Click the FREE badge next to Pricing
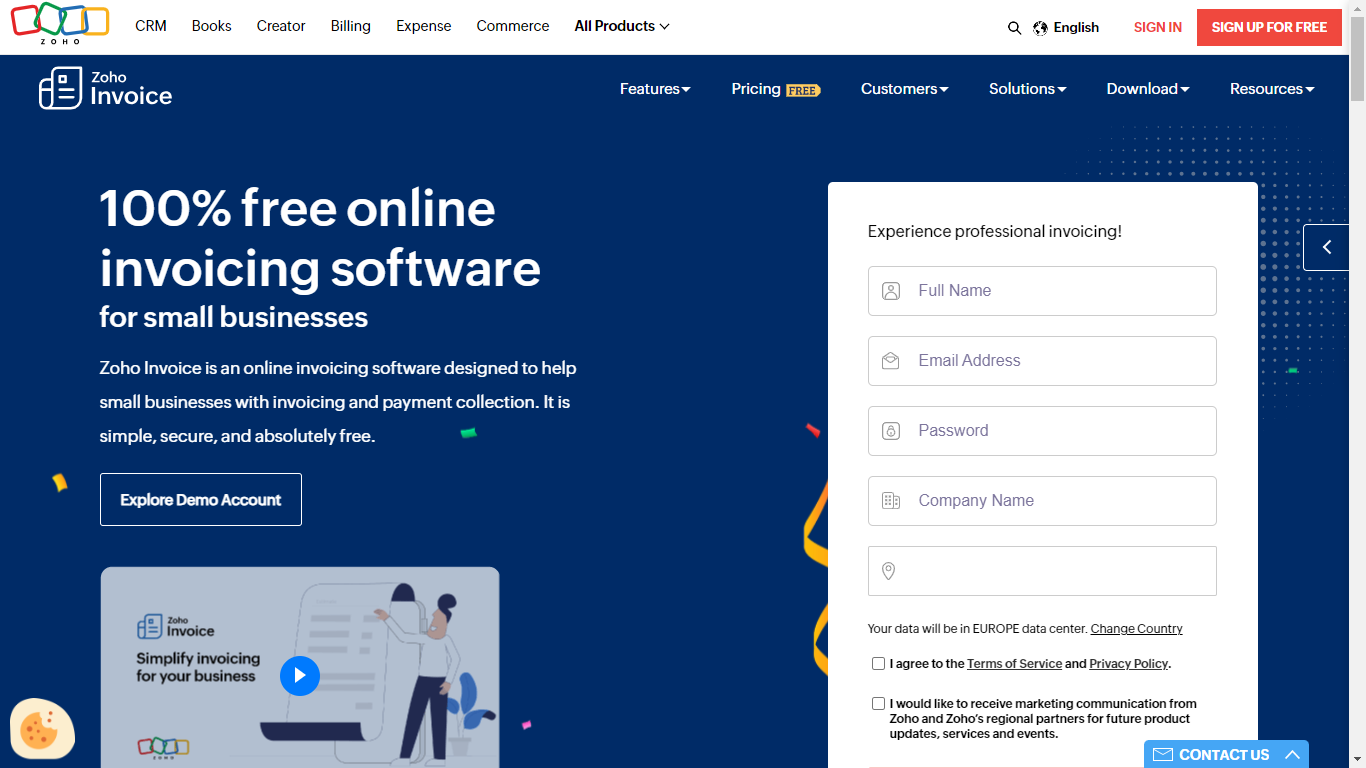This screenshot has height=768, width=1366. click(803, 91)
